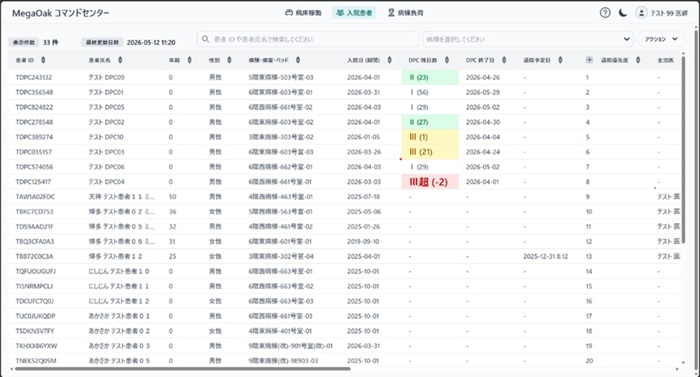Switch to 病棟負荷 tab
Screen dimensions: 700x377
tap(405, 13)
